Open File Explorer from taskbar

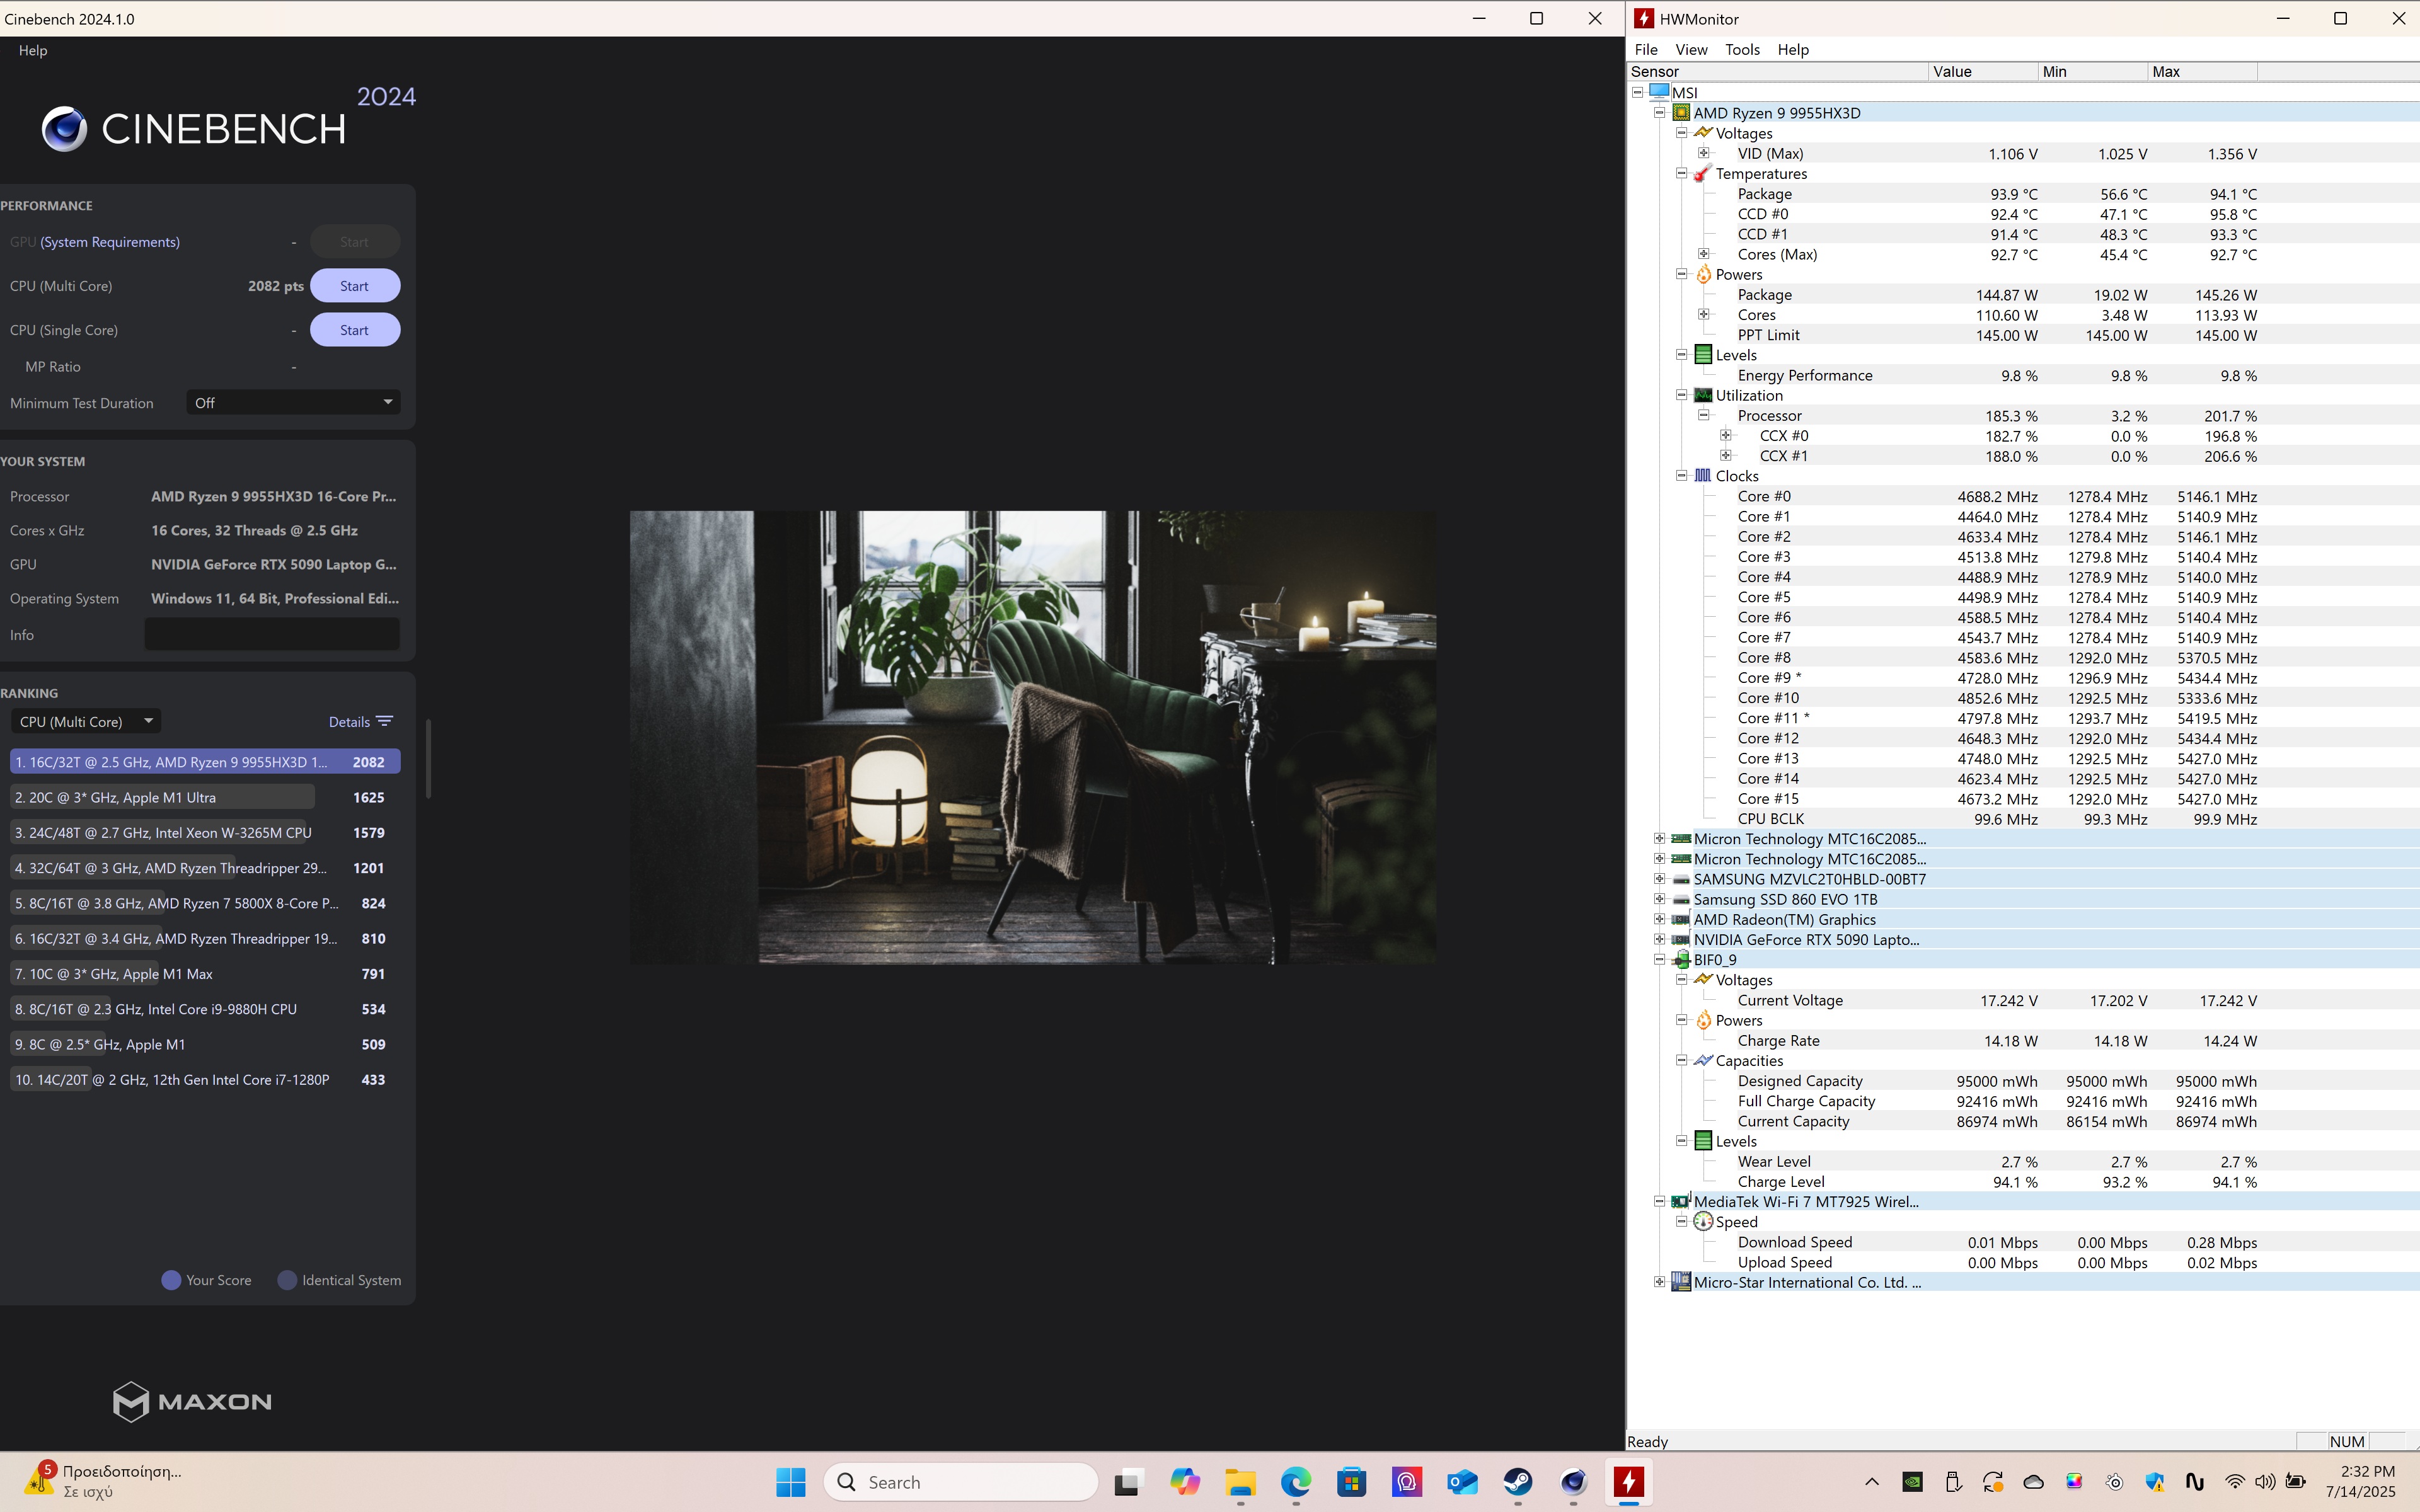pyautogui.click(x=1240, y=1481)
